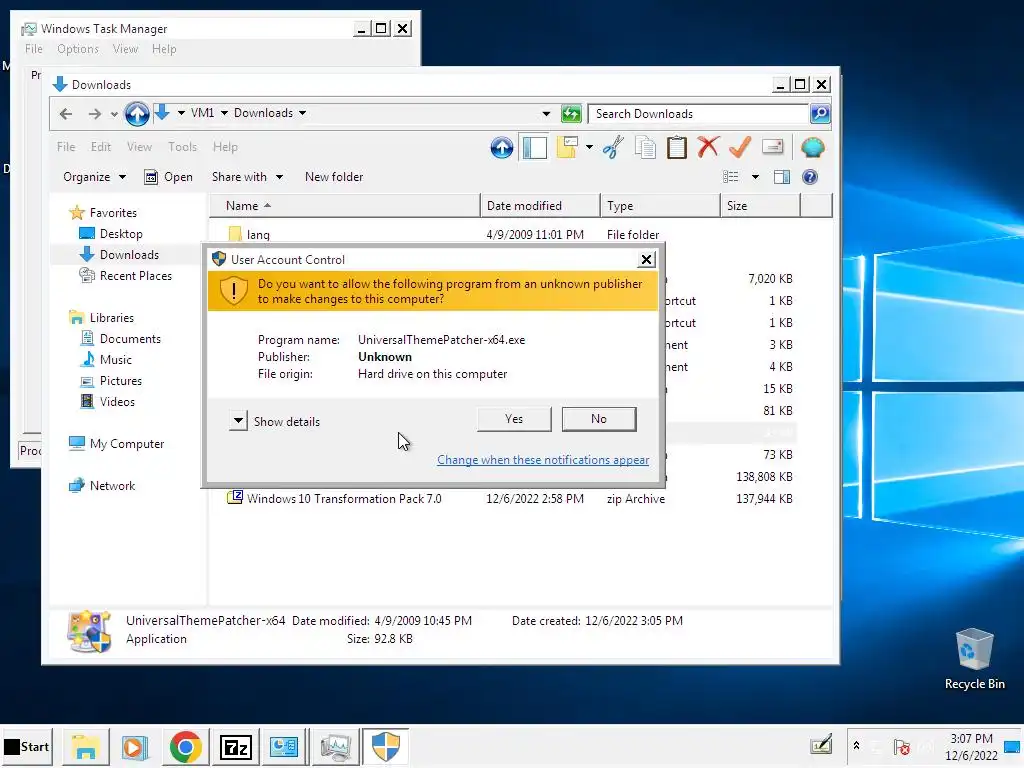Open Classic Shell settings shell icon
This screenshot has height=768, width=1024.
[x=812, y=148]
